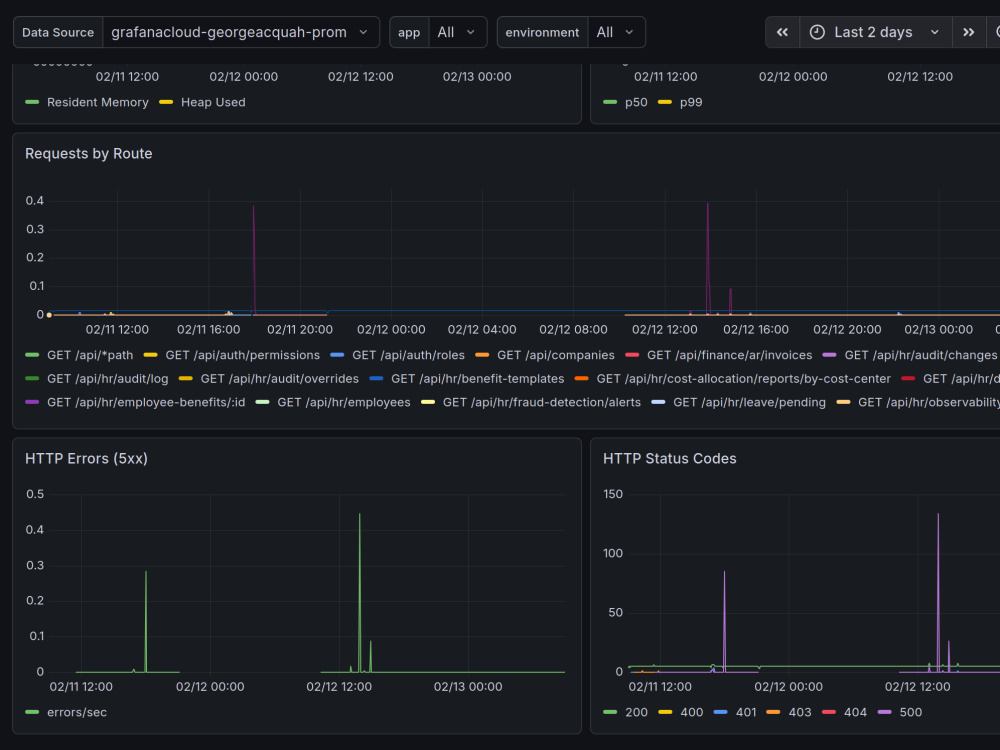The width and height of the screenshot is (1000, 750).
Task: Click the tall 500 spike in HTTP Status Codes chart
Action: (x=938, y=593)
